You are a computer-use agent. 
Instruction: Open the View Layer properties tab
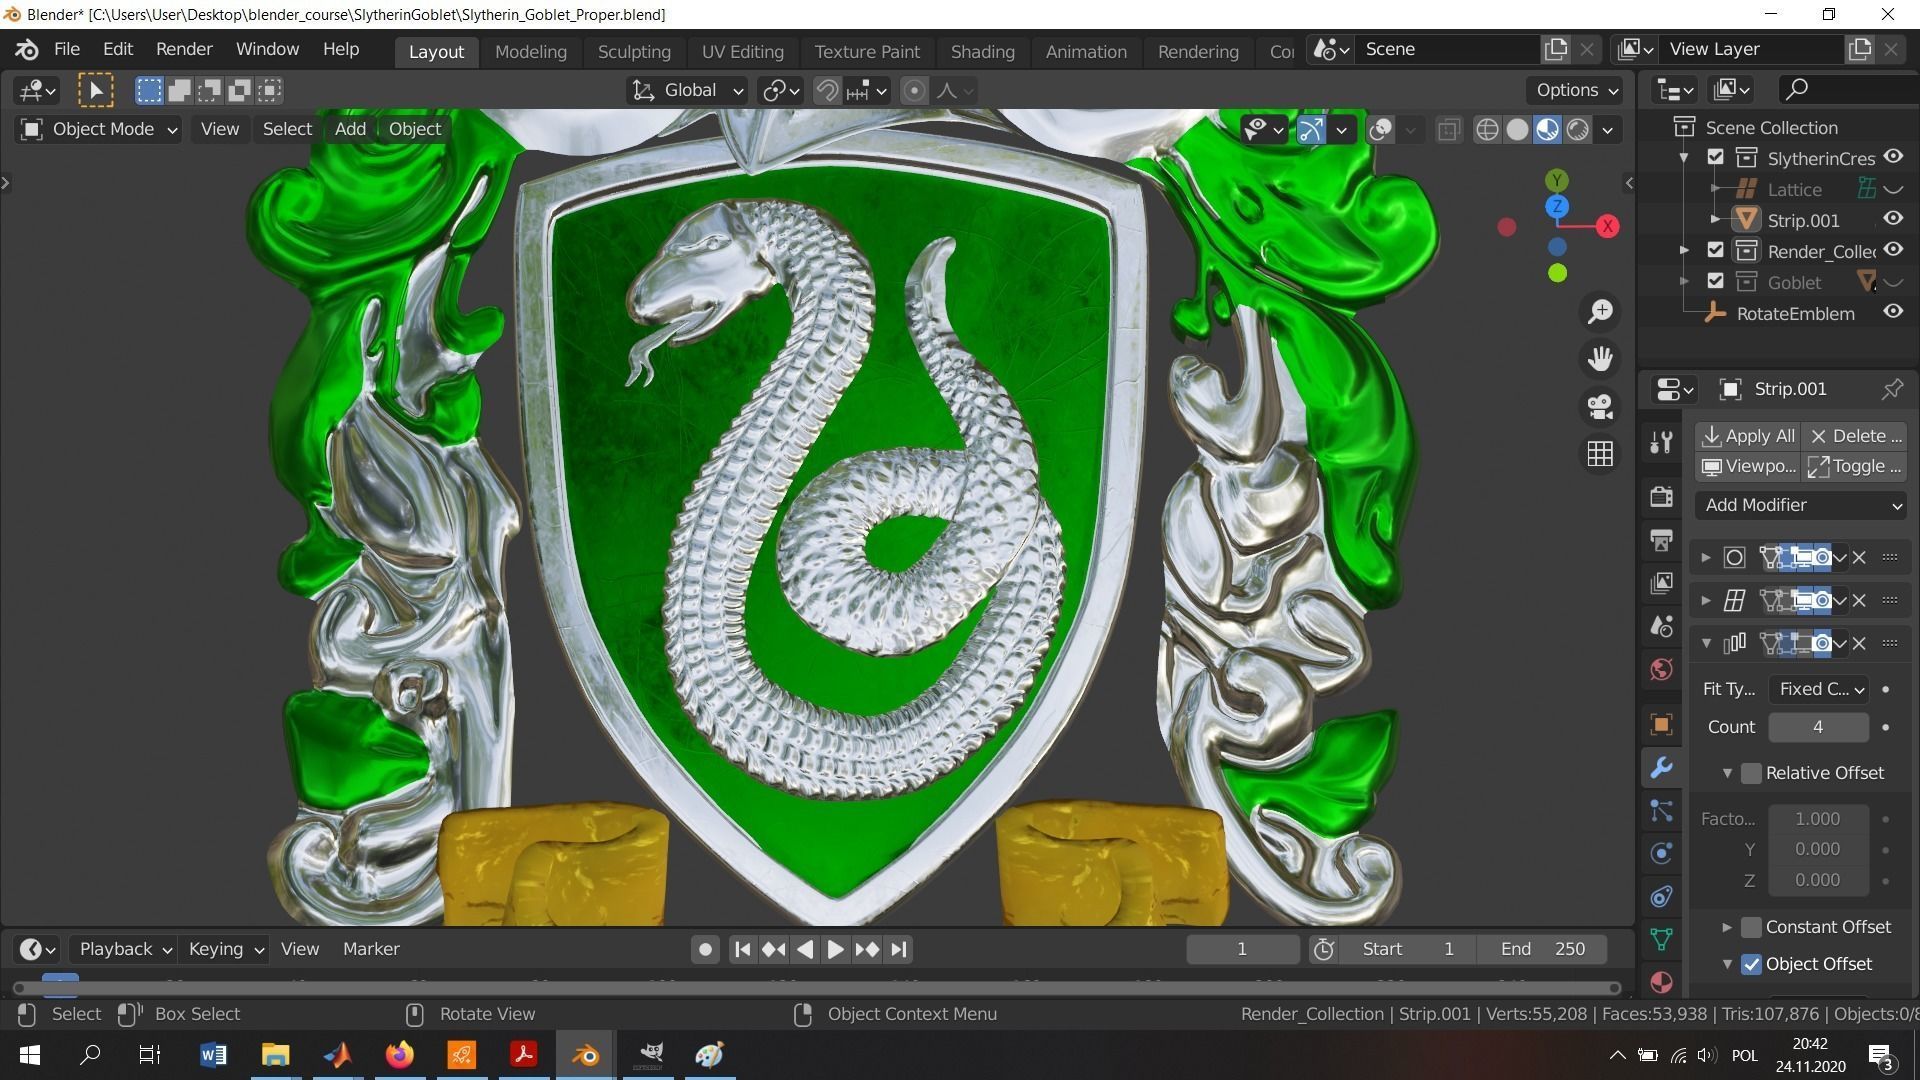(1661, 583)
